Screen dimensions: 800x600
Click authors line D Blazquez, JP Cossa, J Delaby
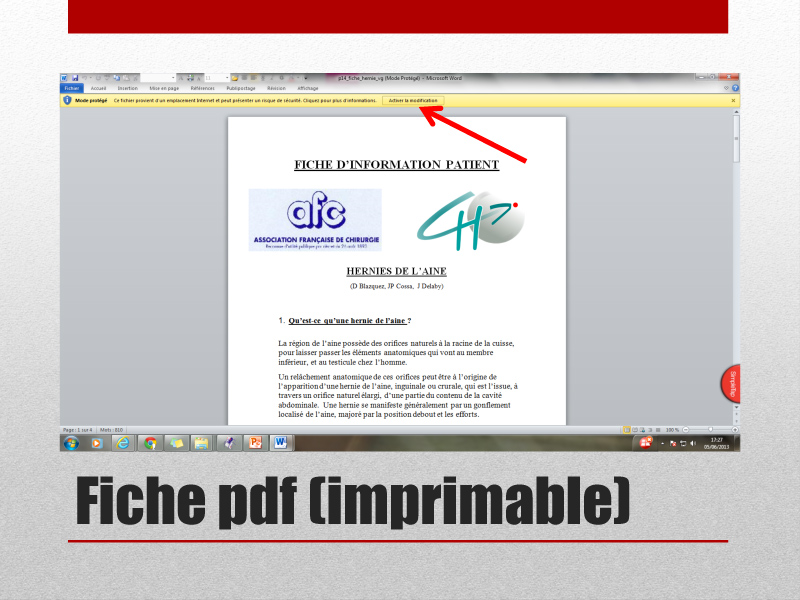click(396, 286)
